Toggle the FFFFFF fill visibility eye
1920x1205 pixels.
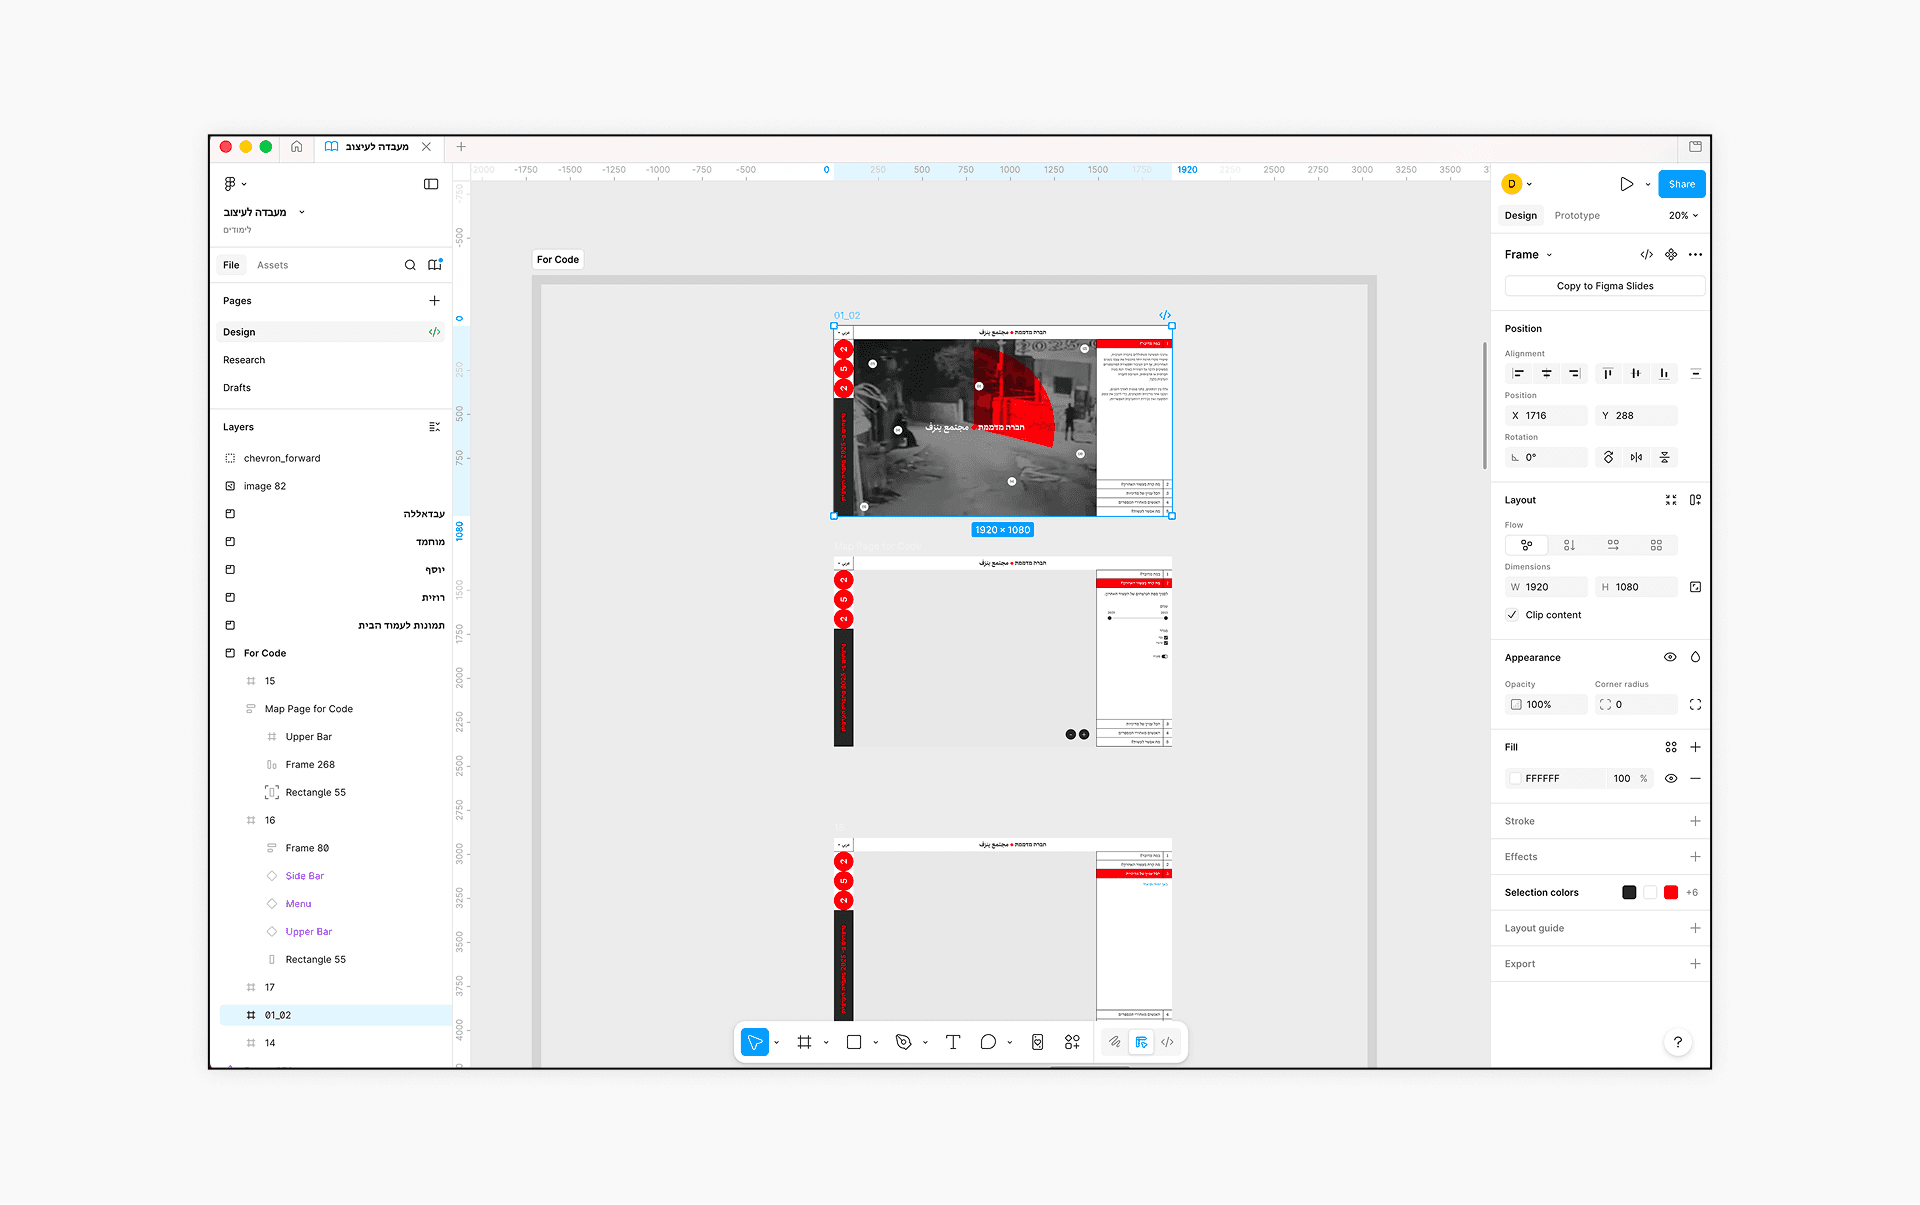(x=1670, y=778)
